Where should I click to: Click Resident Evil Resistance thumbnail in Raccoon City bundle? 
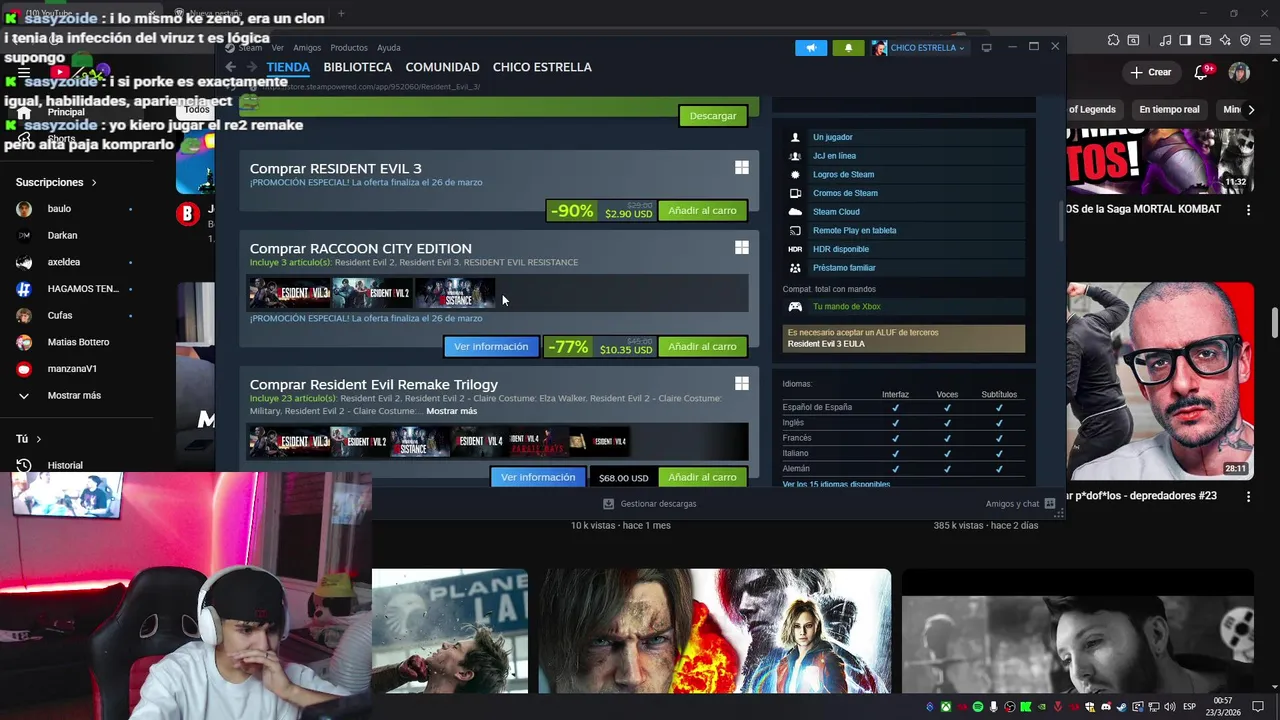click(x=454, y=293)
